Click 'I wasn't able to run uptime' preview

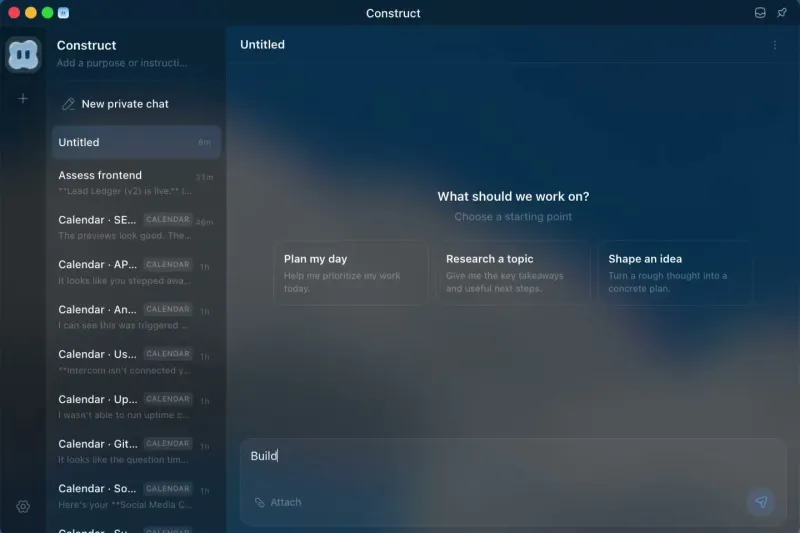pyautogui.click(x=123, y=415)
